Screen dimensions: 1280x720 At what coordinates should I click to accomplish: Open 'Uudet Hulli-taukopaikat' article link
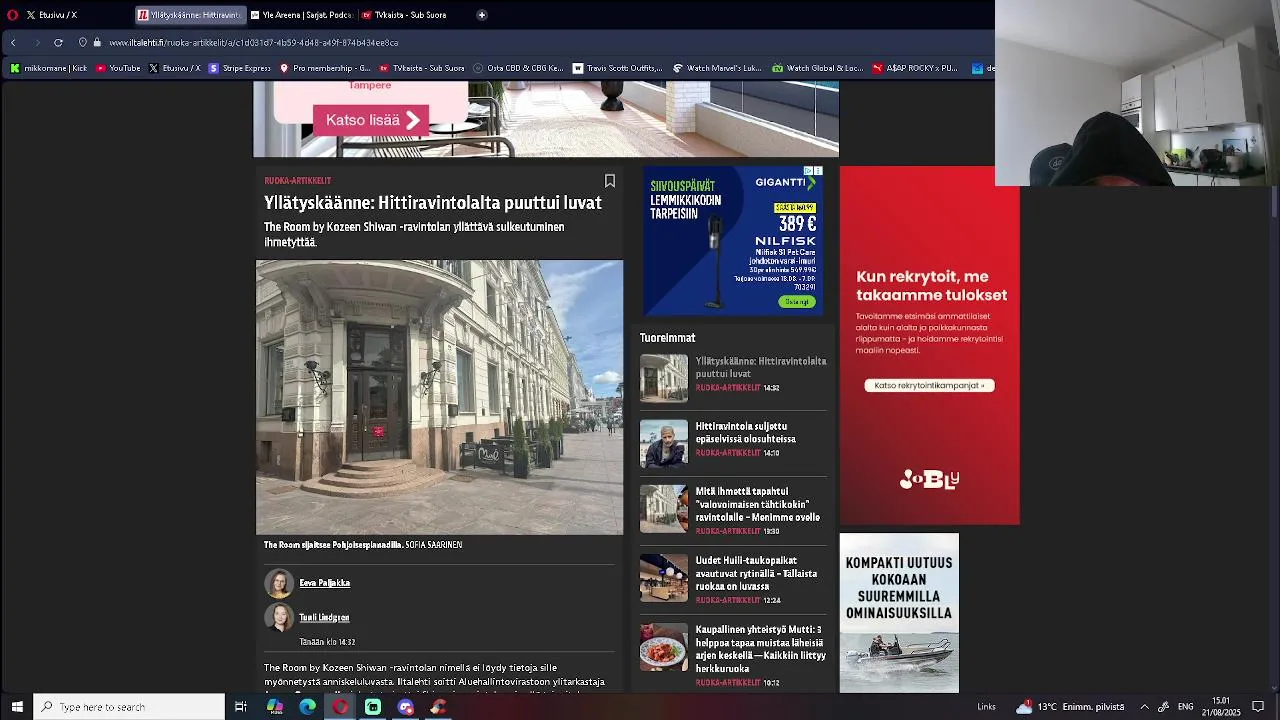(756, 573)
